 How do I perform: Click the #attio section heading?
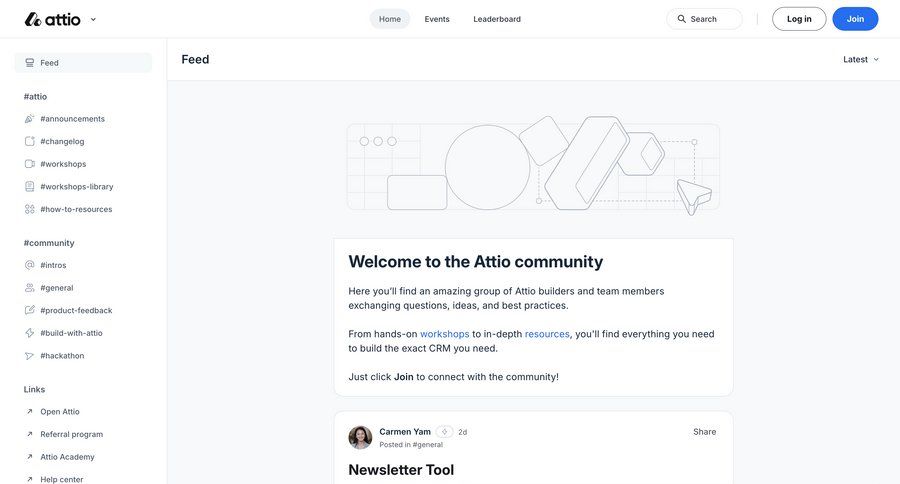point(36,96)
